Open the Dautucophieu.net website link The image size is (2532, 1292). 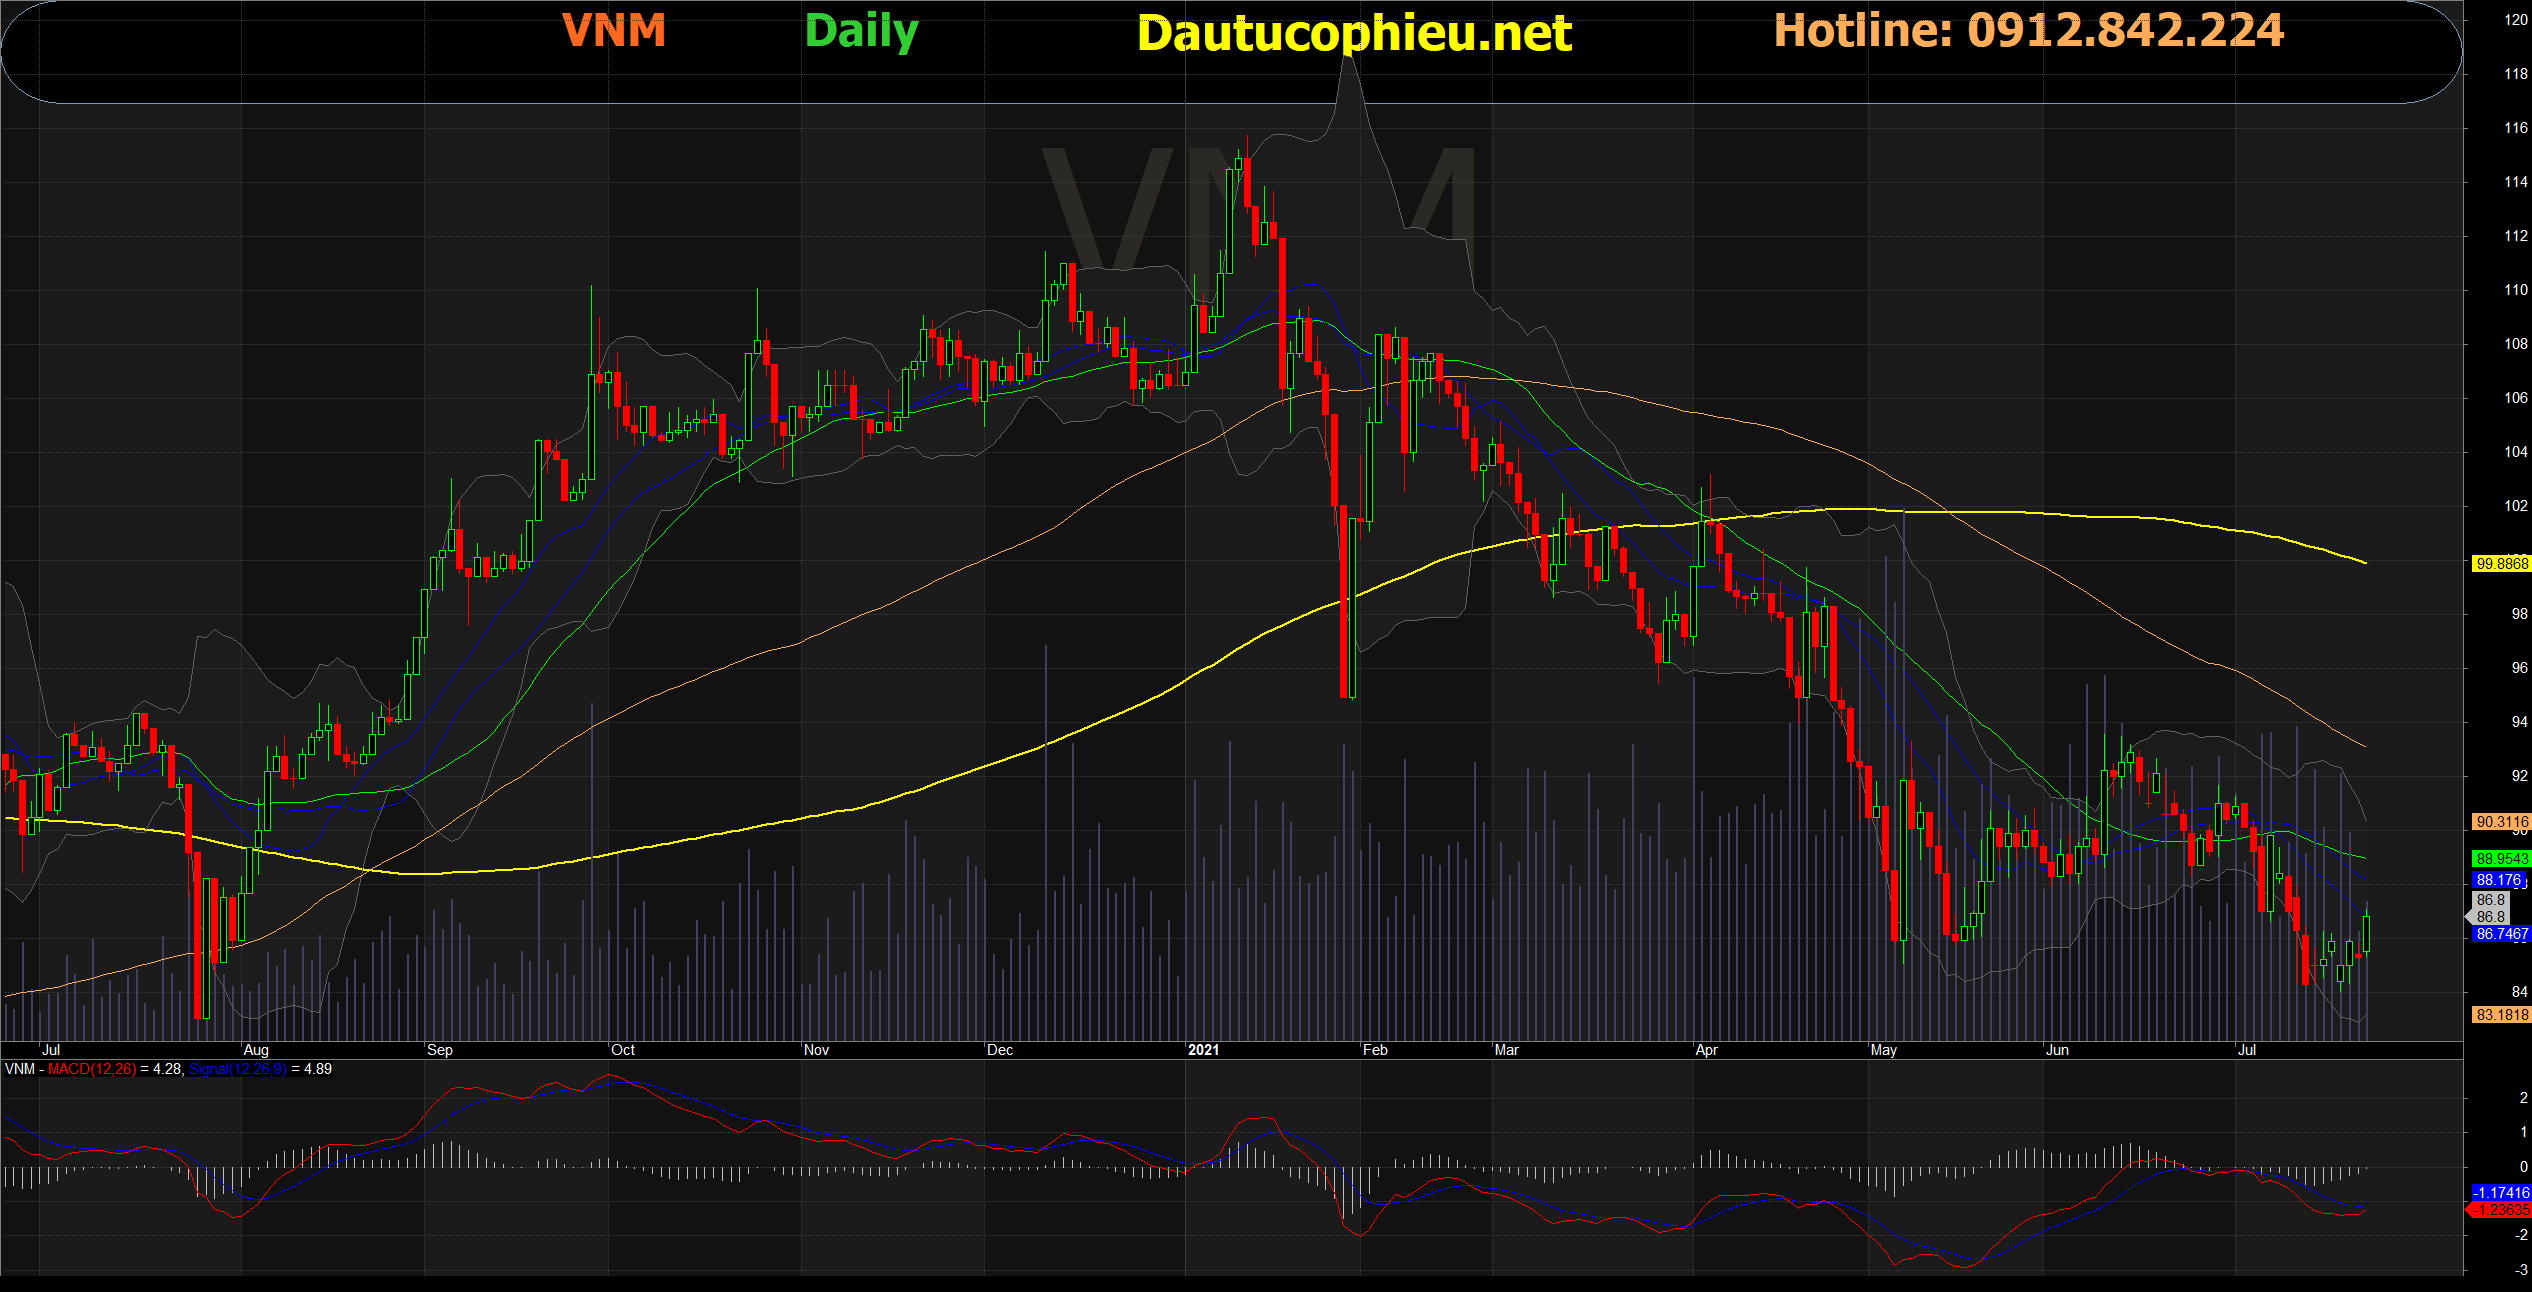(x=1354, y=34)
